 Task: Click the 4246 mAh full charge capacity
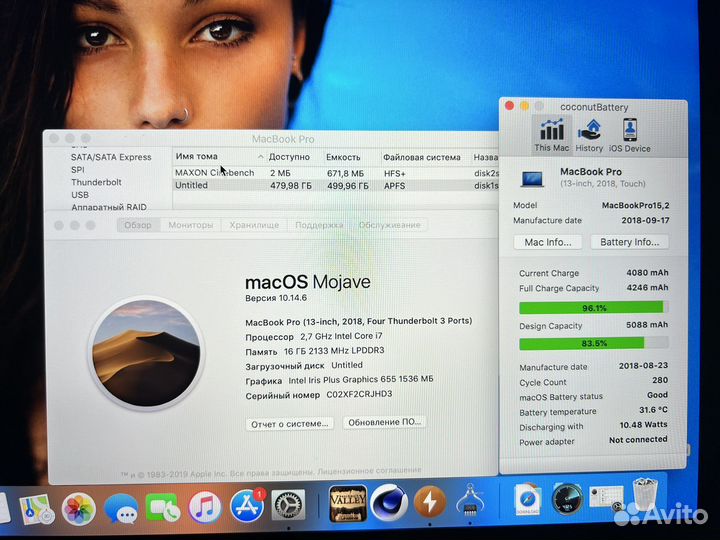point(647,288)
